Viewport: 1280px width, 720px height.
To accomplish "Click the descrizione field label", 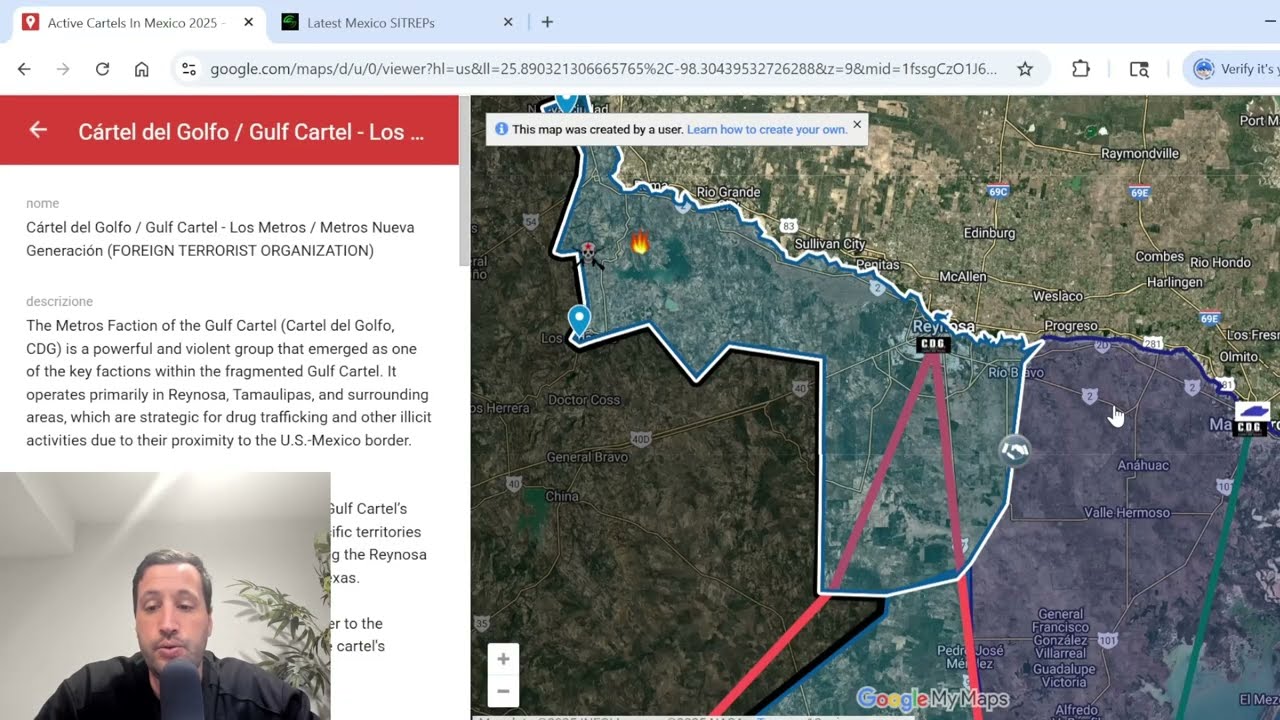I will [x=59, y=301].
